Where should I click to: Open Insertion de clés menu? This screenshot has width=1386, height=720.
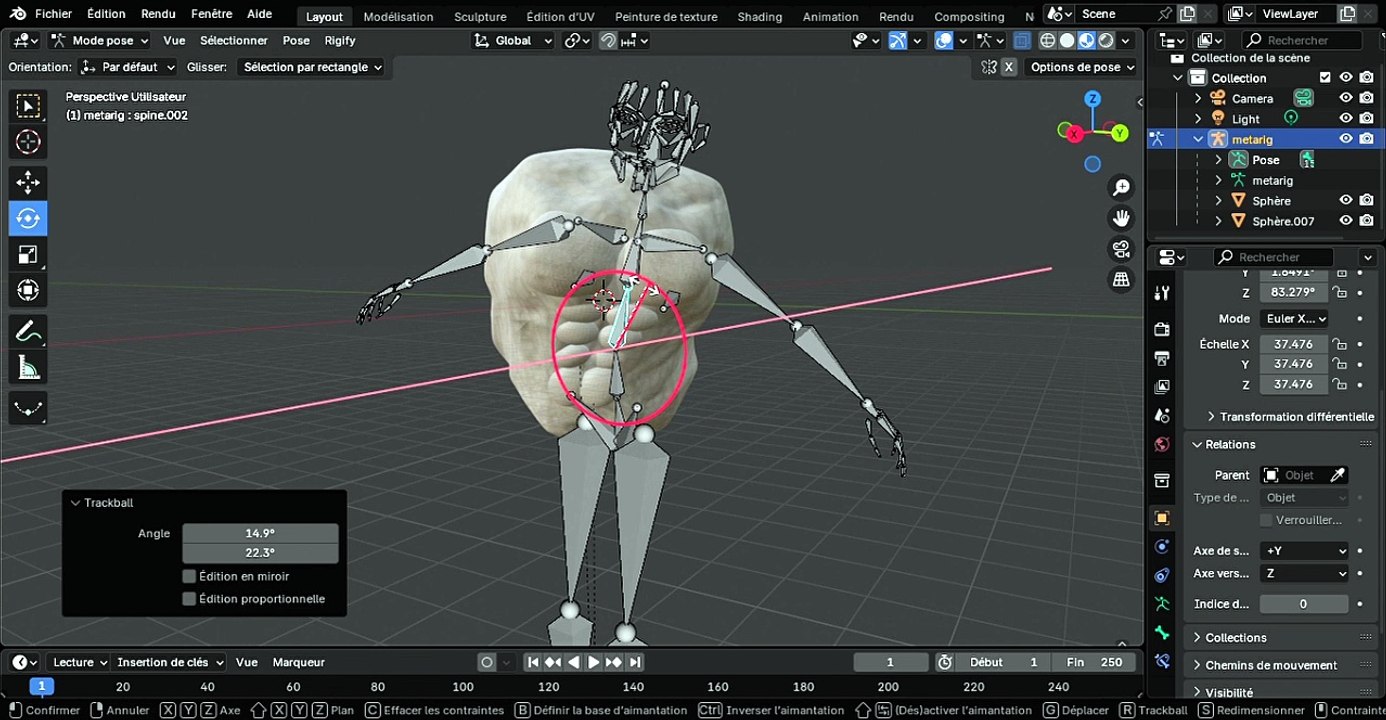coord(169,662)
